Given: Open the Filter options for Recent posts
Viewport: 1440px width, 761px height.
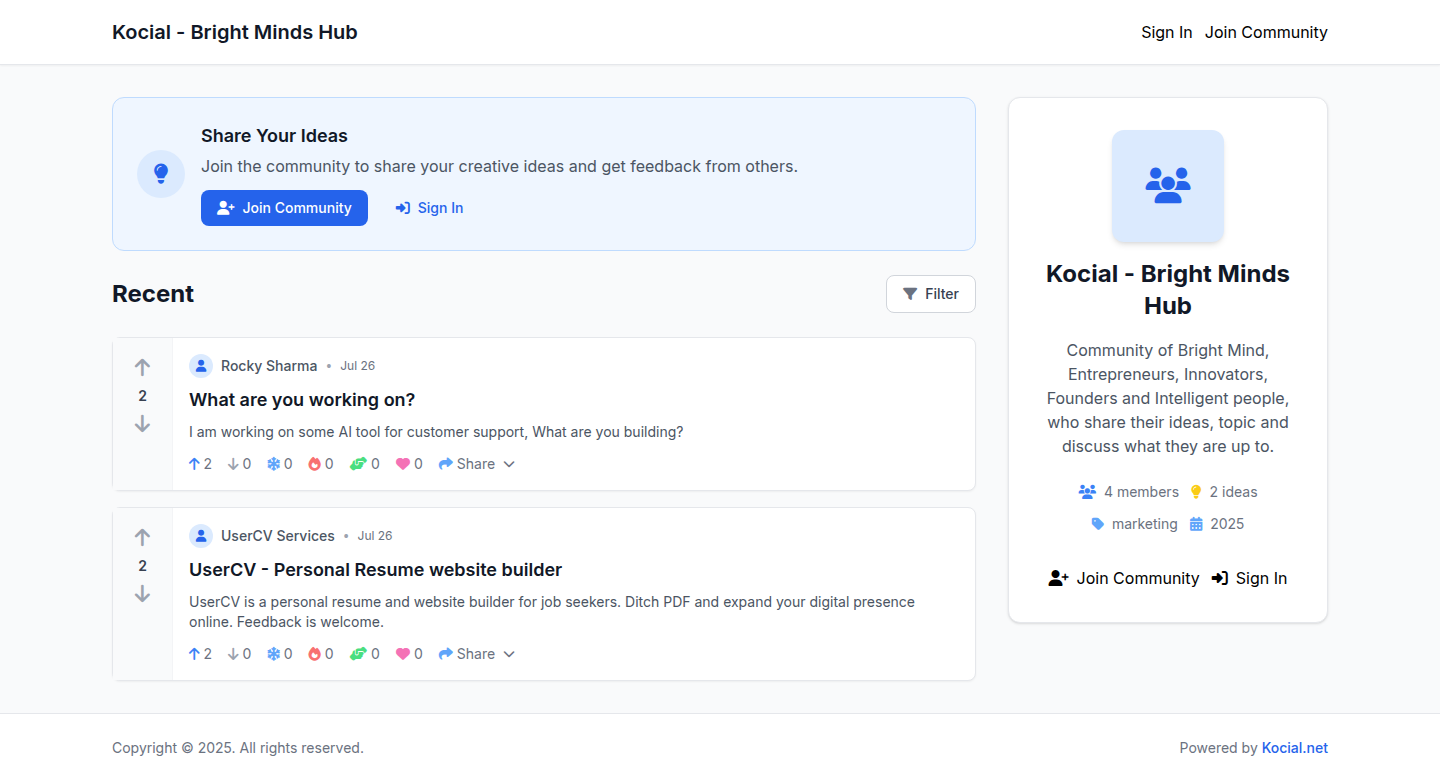Looking at the screenshot, I should coord(930,294).
